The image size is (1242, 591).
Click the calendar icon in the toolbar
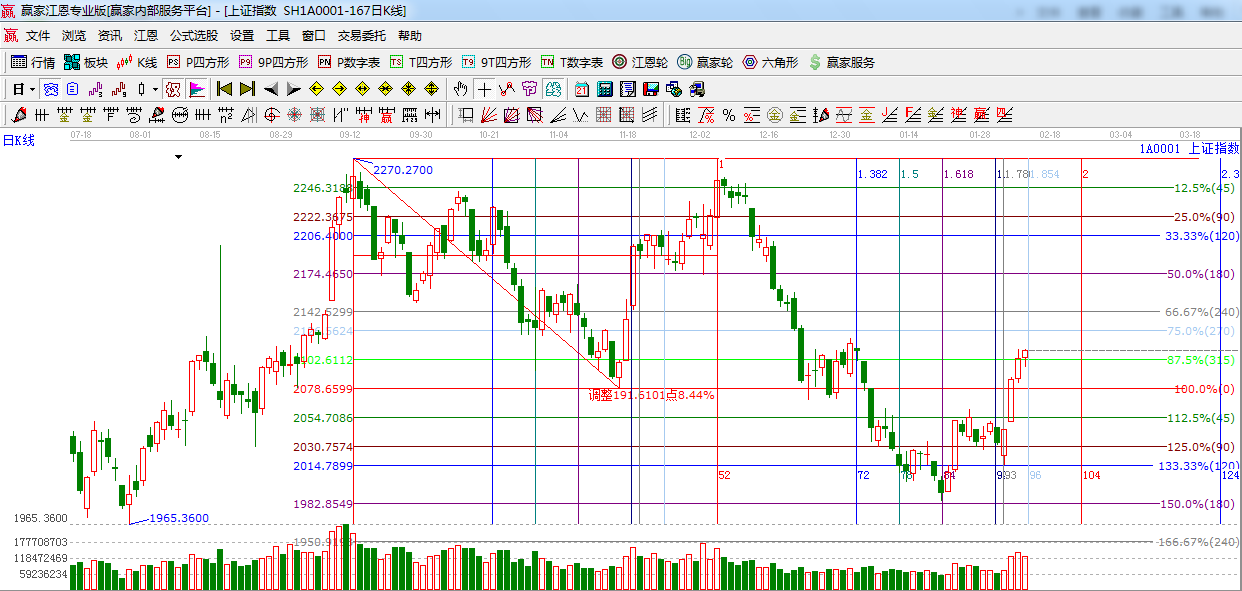581,89
